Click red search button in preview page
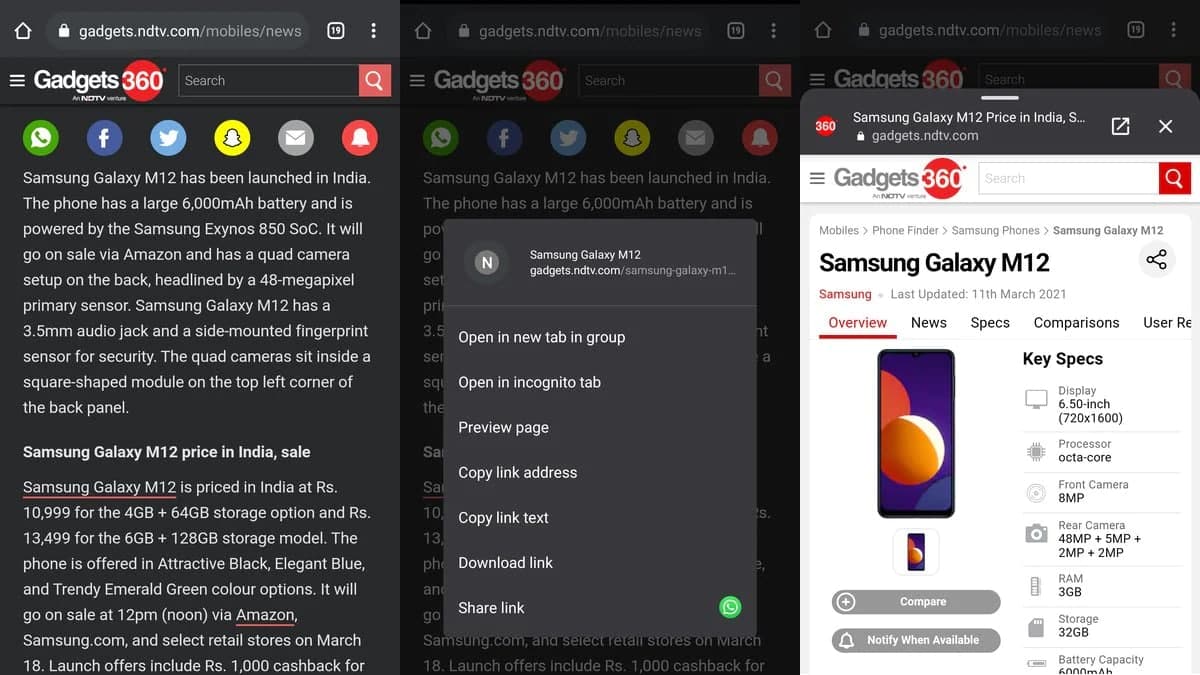 pyautogui.click(x=1174, y=178)
